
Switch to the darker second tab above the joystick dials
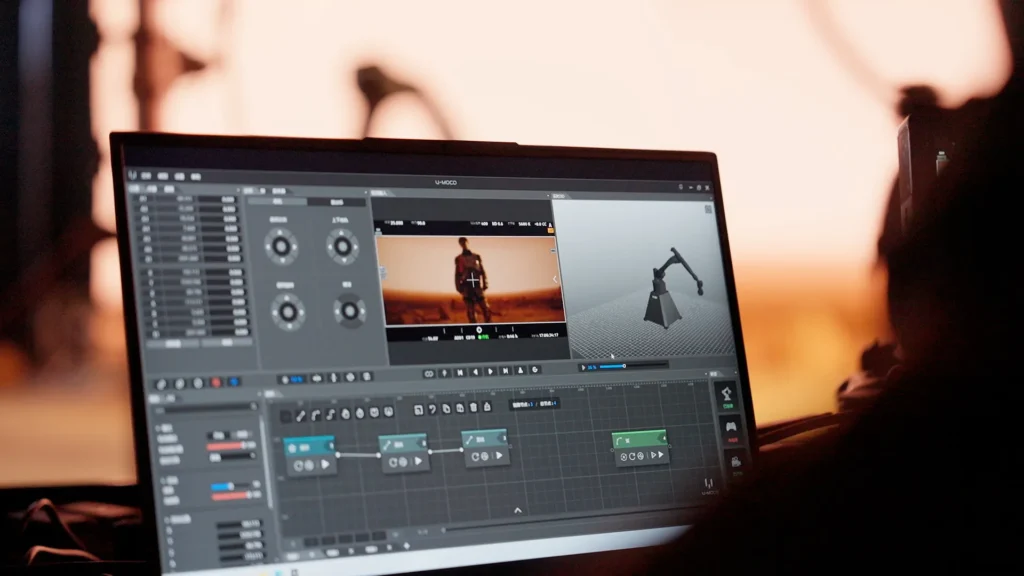click(x=337, y=202)
